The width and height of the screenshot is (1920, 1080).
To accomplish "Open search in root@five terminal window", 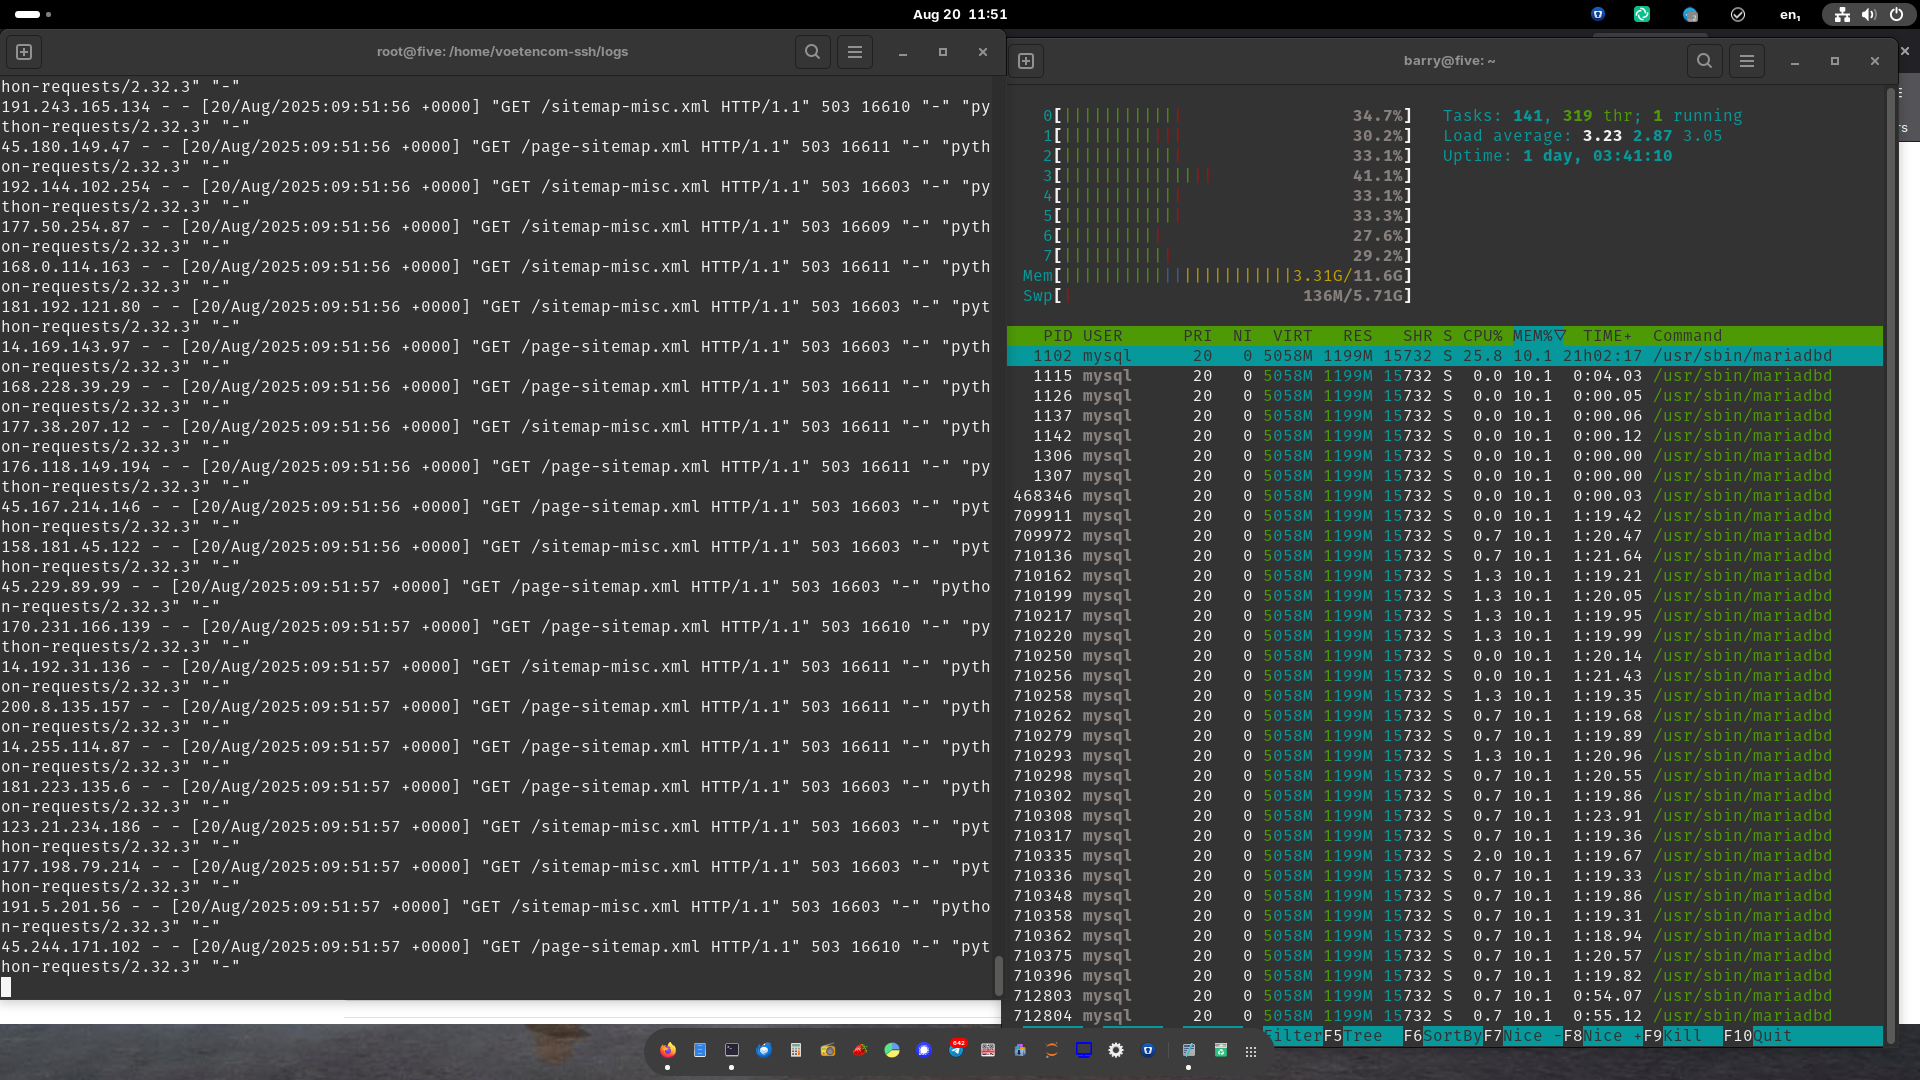I will 813,52.
